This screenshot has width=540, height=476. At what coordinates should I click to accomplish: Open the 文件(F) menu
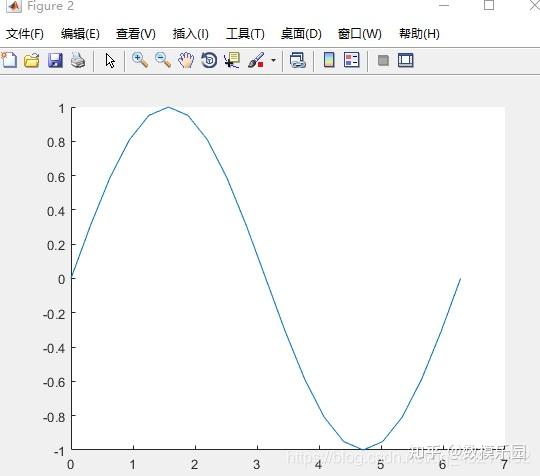[x=25, y=34]
